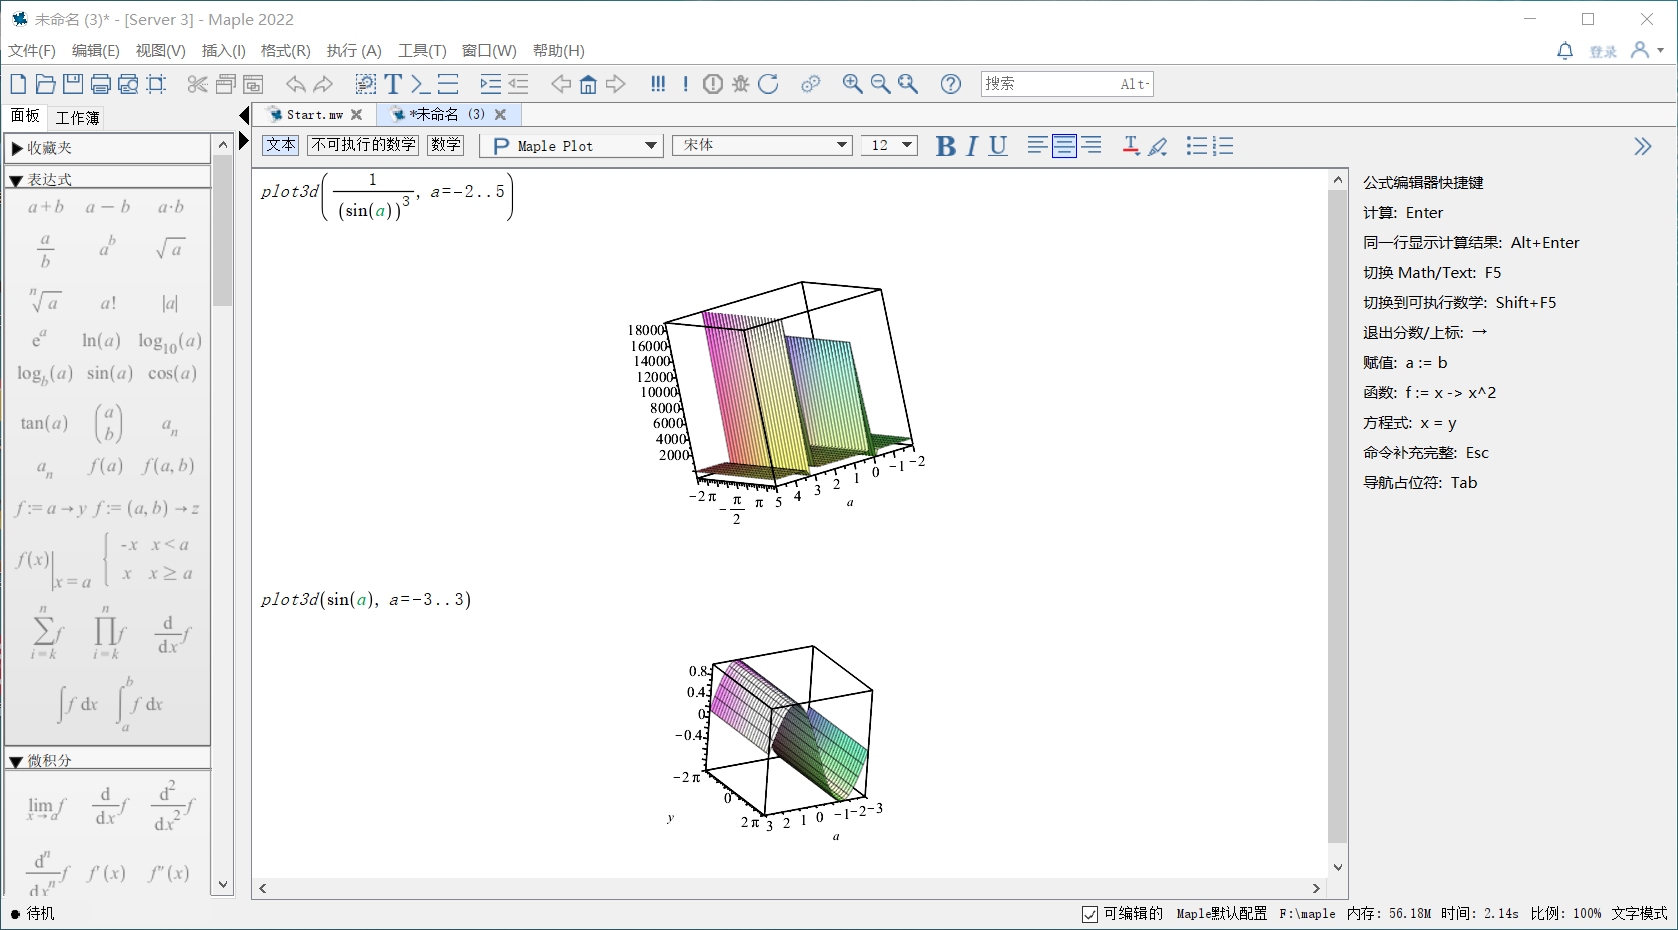Close the 未命名 (3) tab
This screenshot has width=1678, height=930.
click(x=501, y=115)
